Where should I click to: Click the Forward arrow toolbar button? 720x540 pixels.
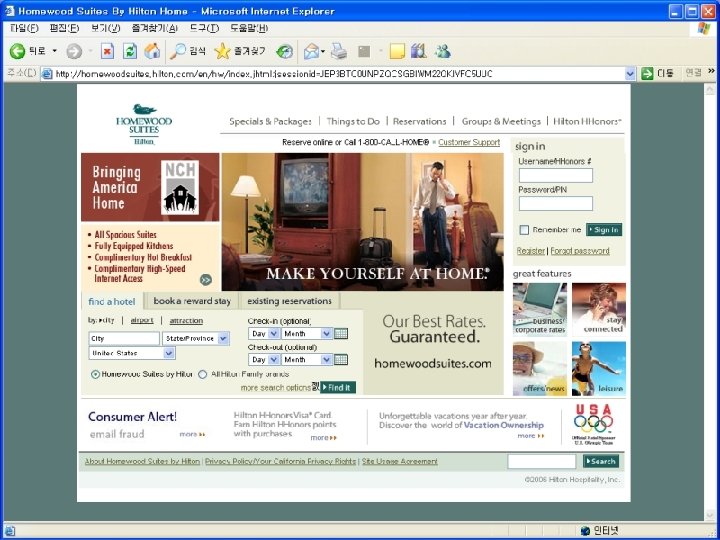pos(74,51)
